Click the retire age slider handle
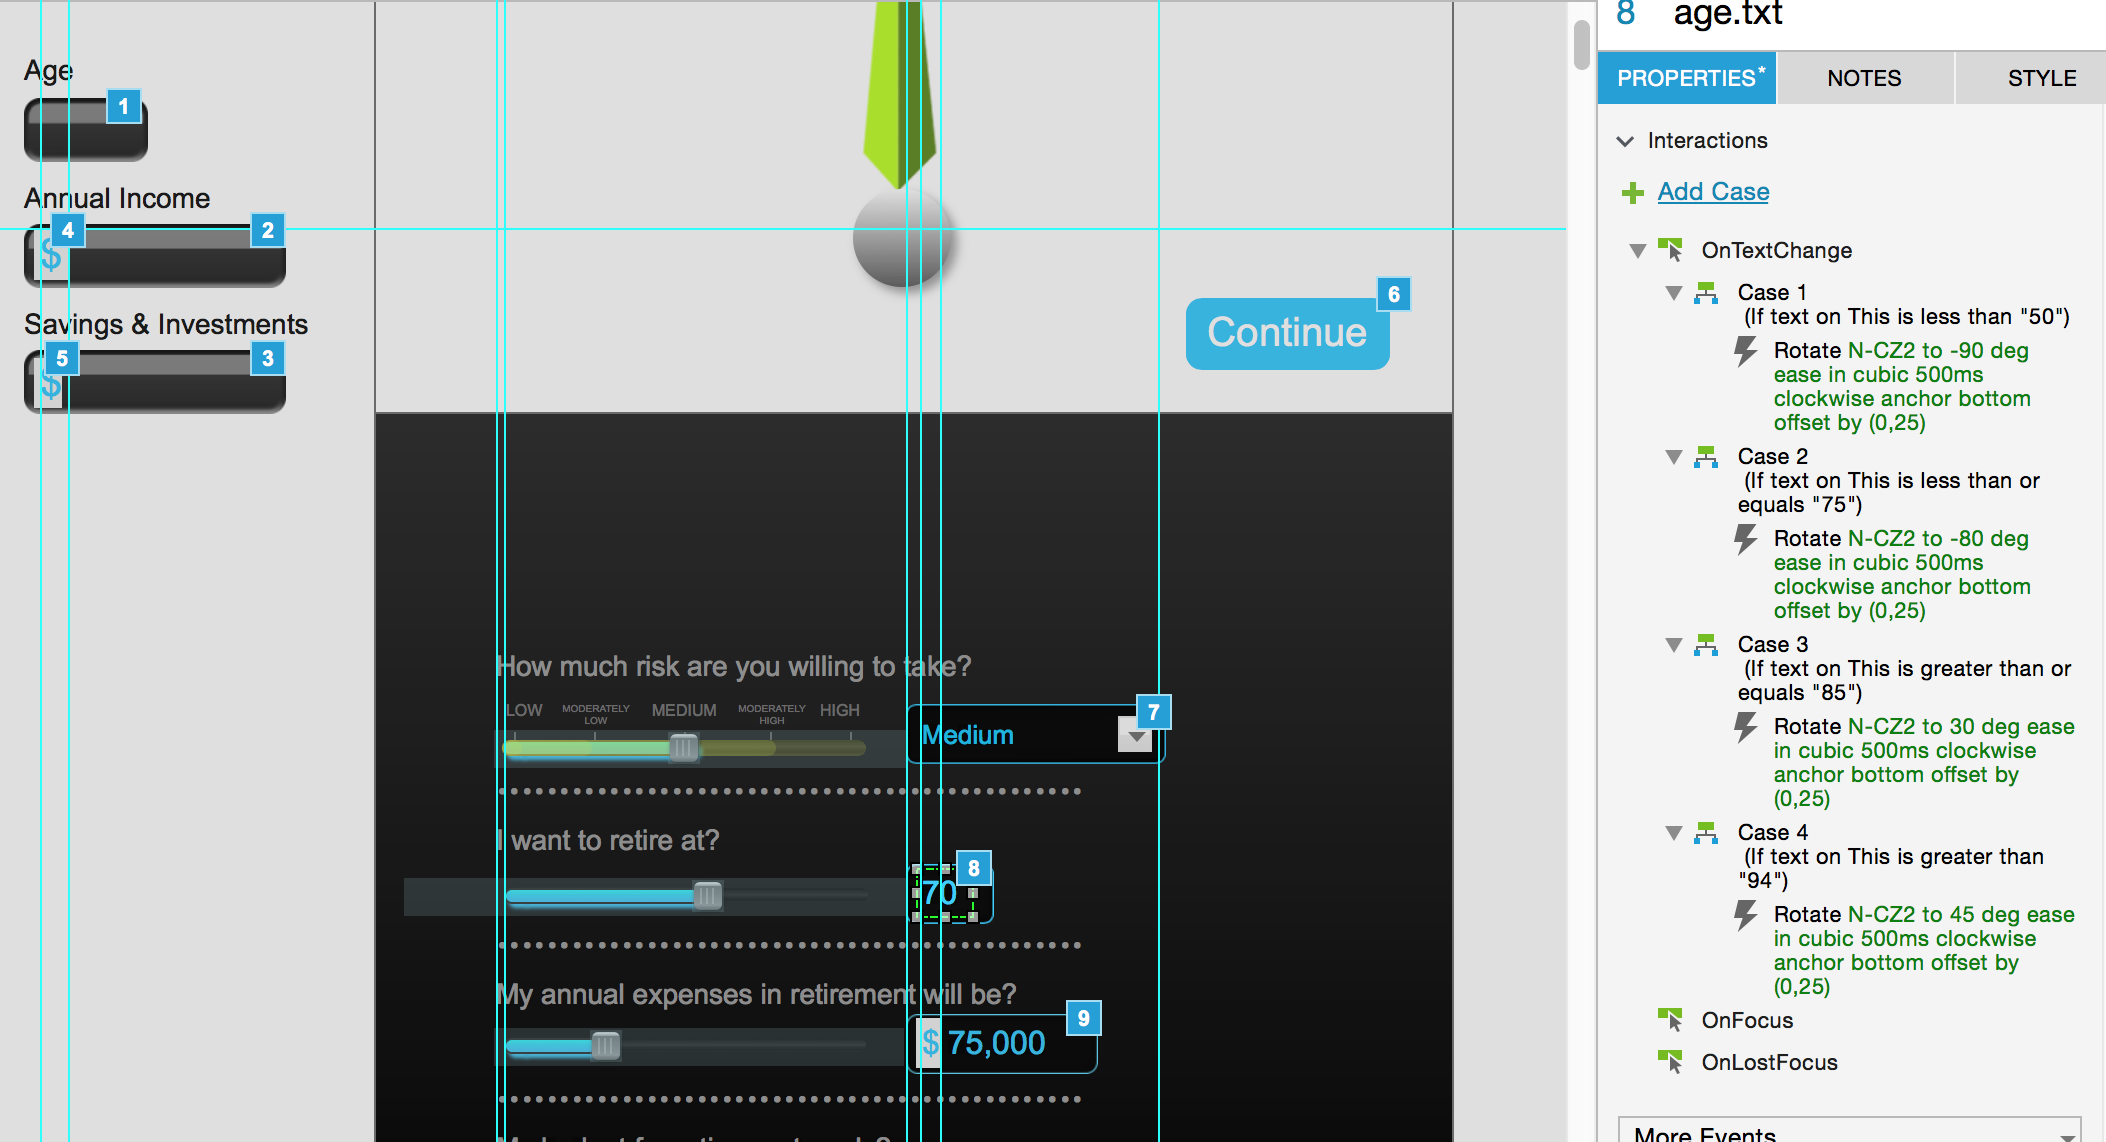2106x1142 pixels. coord(707,895)
